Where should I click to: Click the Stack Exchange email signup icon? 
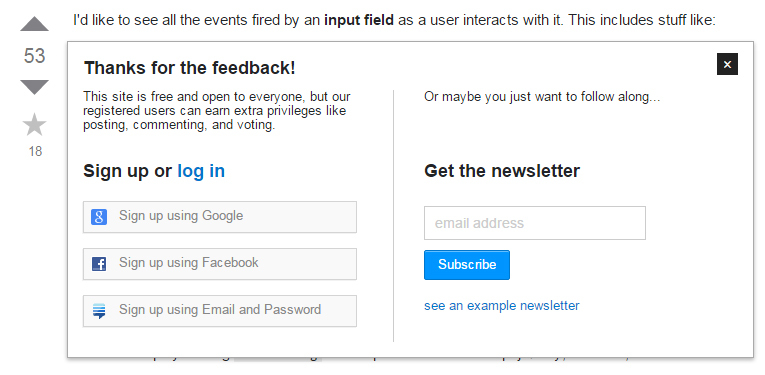99,311
